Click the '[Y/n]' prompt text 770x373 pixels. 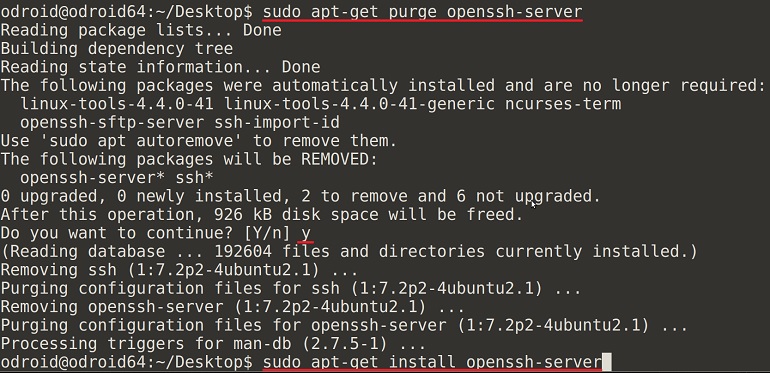(x=267, y=233)
